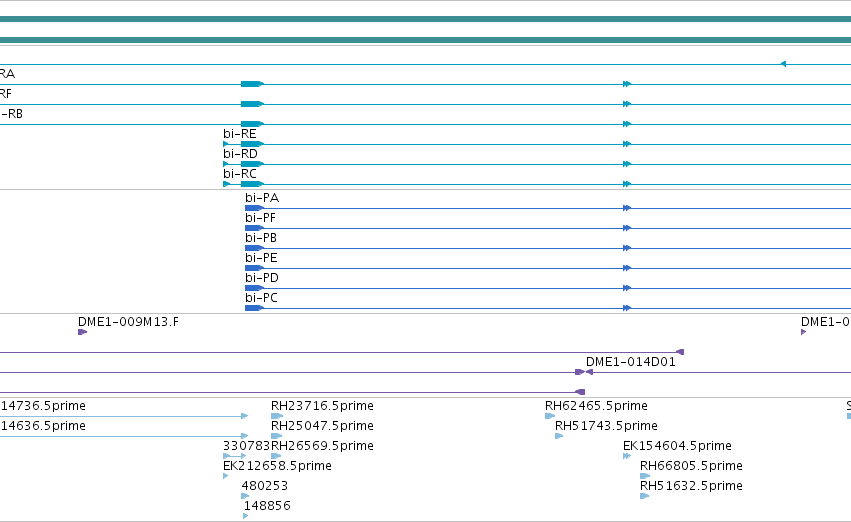Click the purple arrow under DME1-009M13.F
The width and height of the screenshot is (851, 522).
click(82, 332)
